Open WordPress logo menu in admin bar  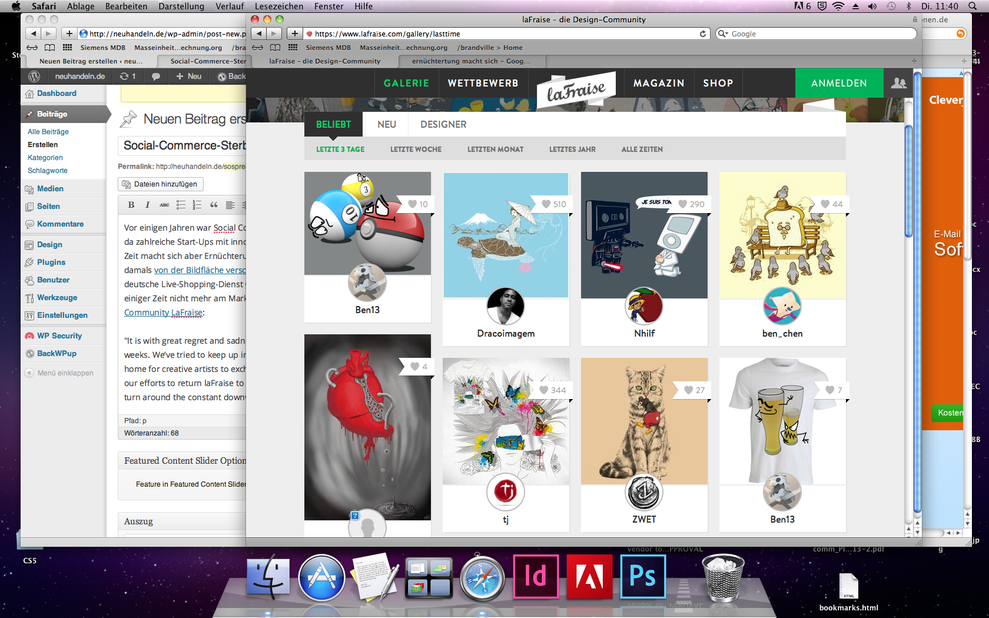click(x=34, y=76)
